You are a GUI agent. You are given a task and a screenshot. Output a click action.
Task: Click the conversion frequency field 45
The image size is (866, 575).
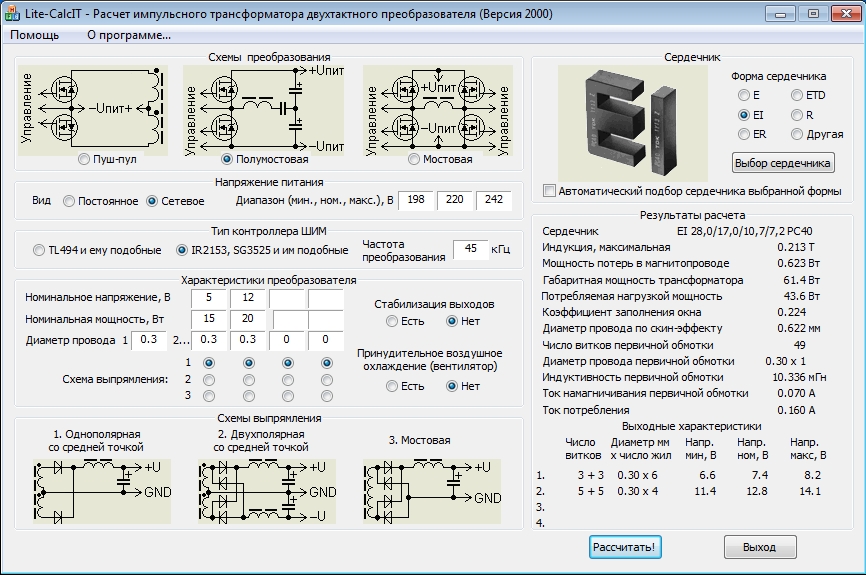471,249
